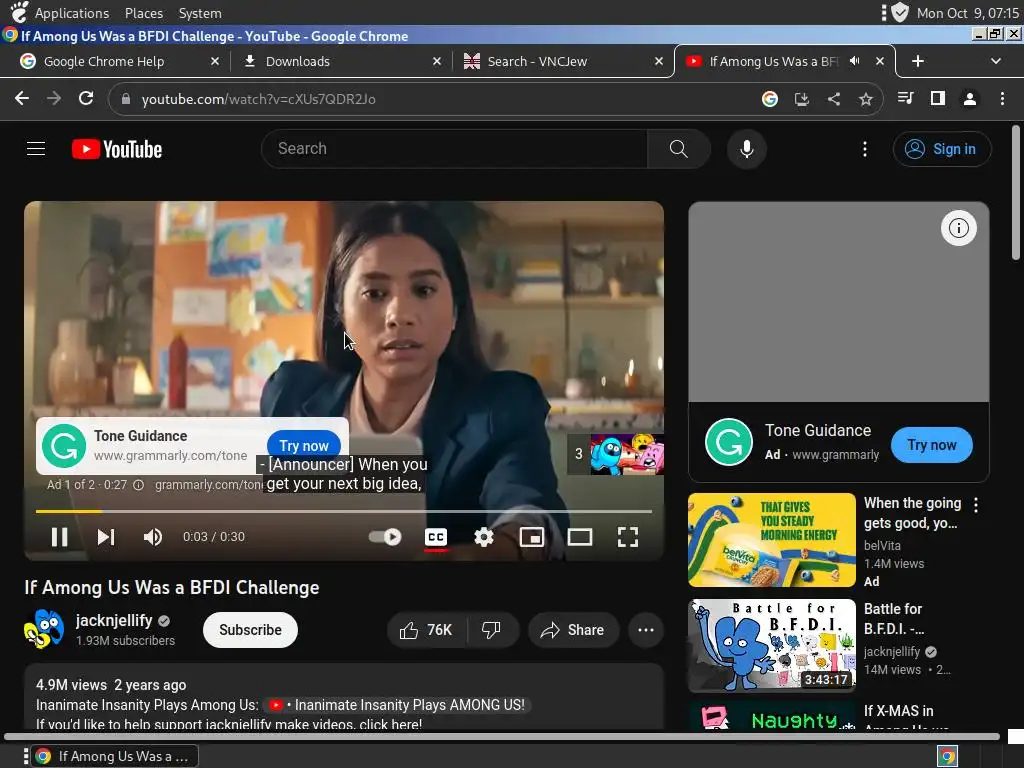Viewport: 1024px width, 768px height.
Task: Click the Google icon in the address bar
Action: (x=770, y=99)
